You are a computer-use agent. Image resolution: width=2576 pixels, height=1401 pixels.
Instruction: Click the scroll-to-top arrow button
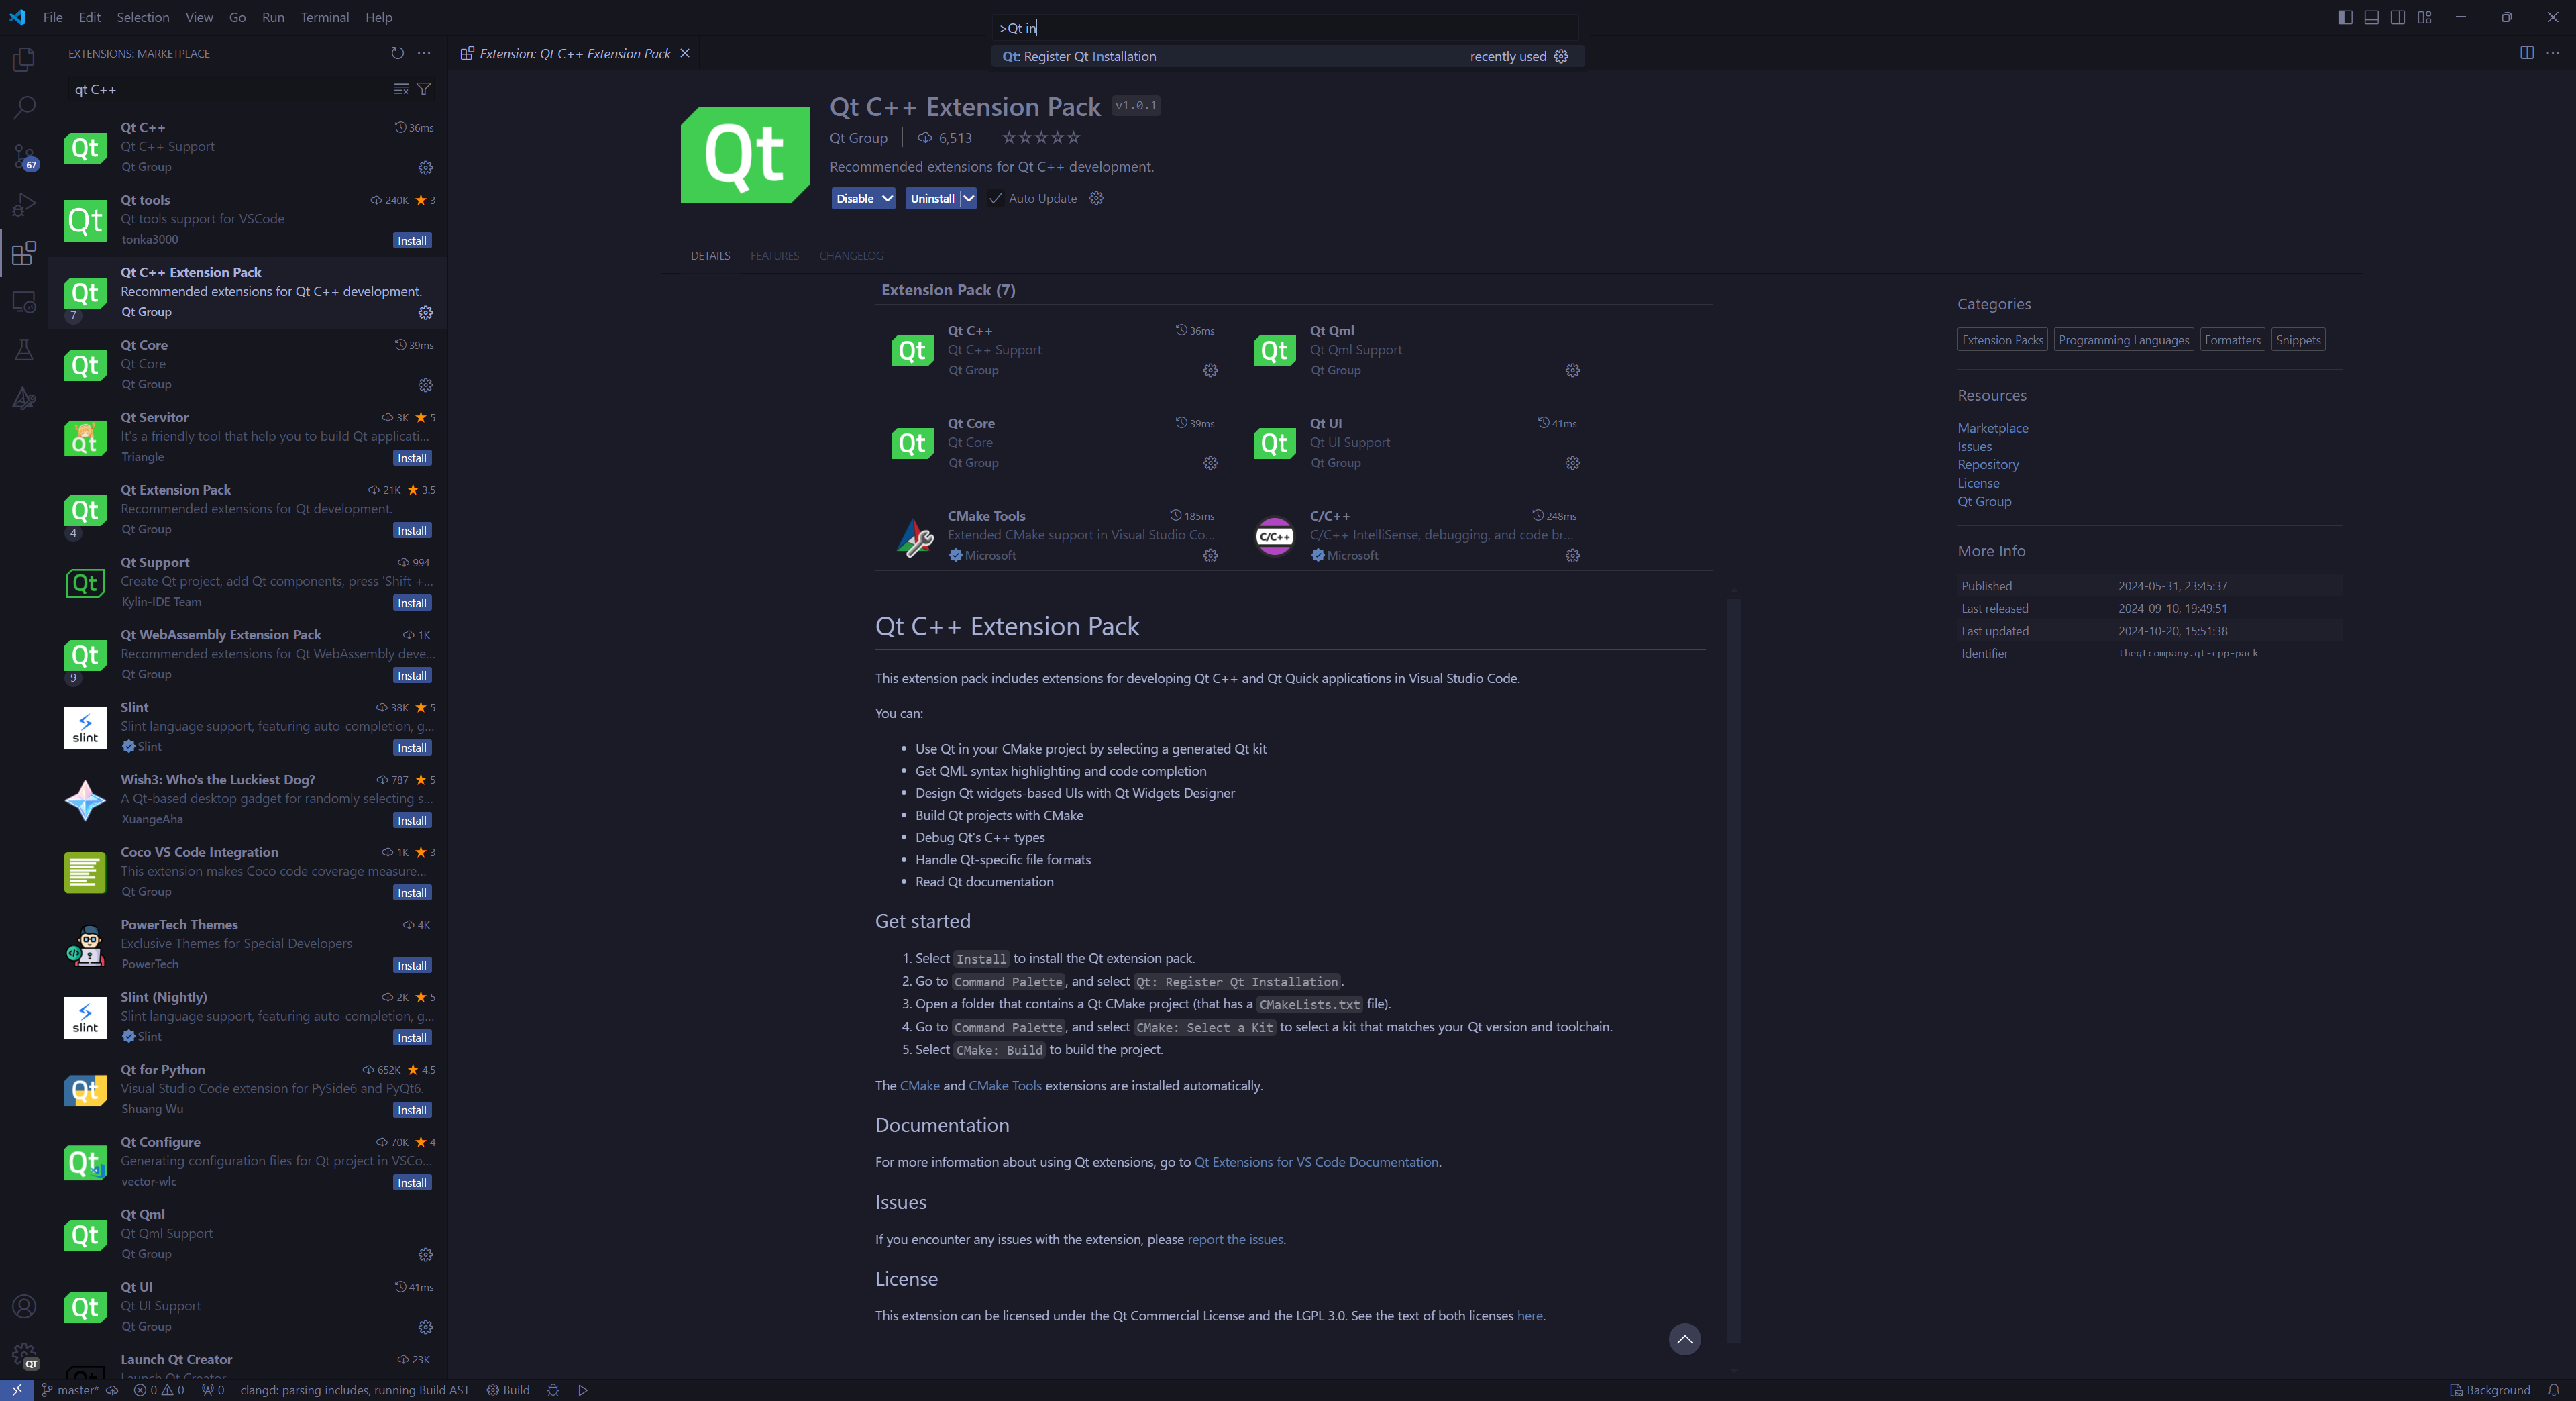1684,1339
